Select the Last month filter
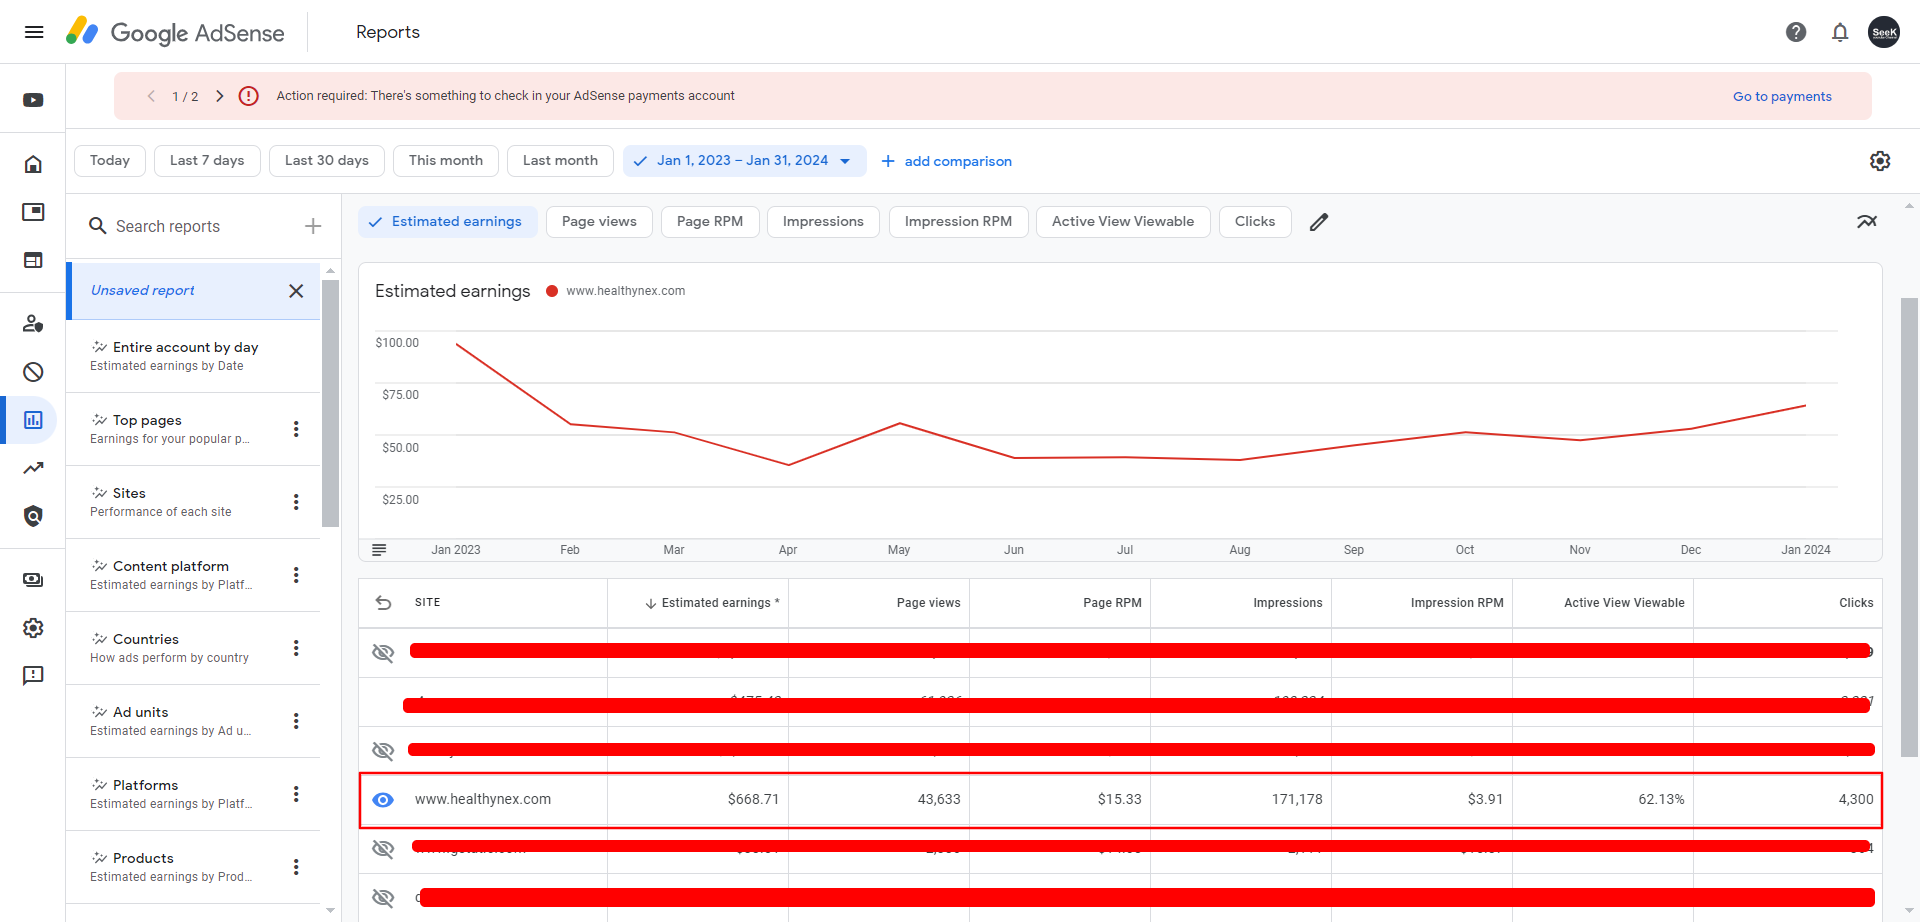 (560, 161)
